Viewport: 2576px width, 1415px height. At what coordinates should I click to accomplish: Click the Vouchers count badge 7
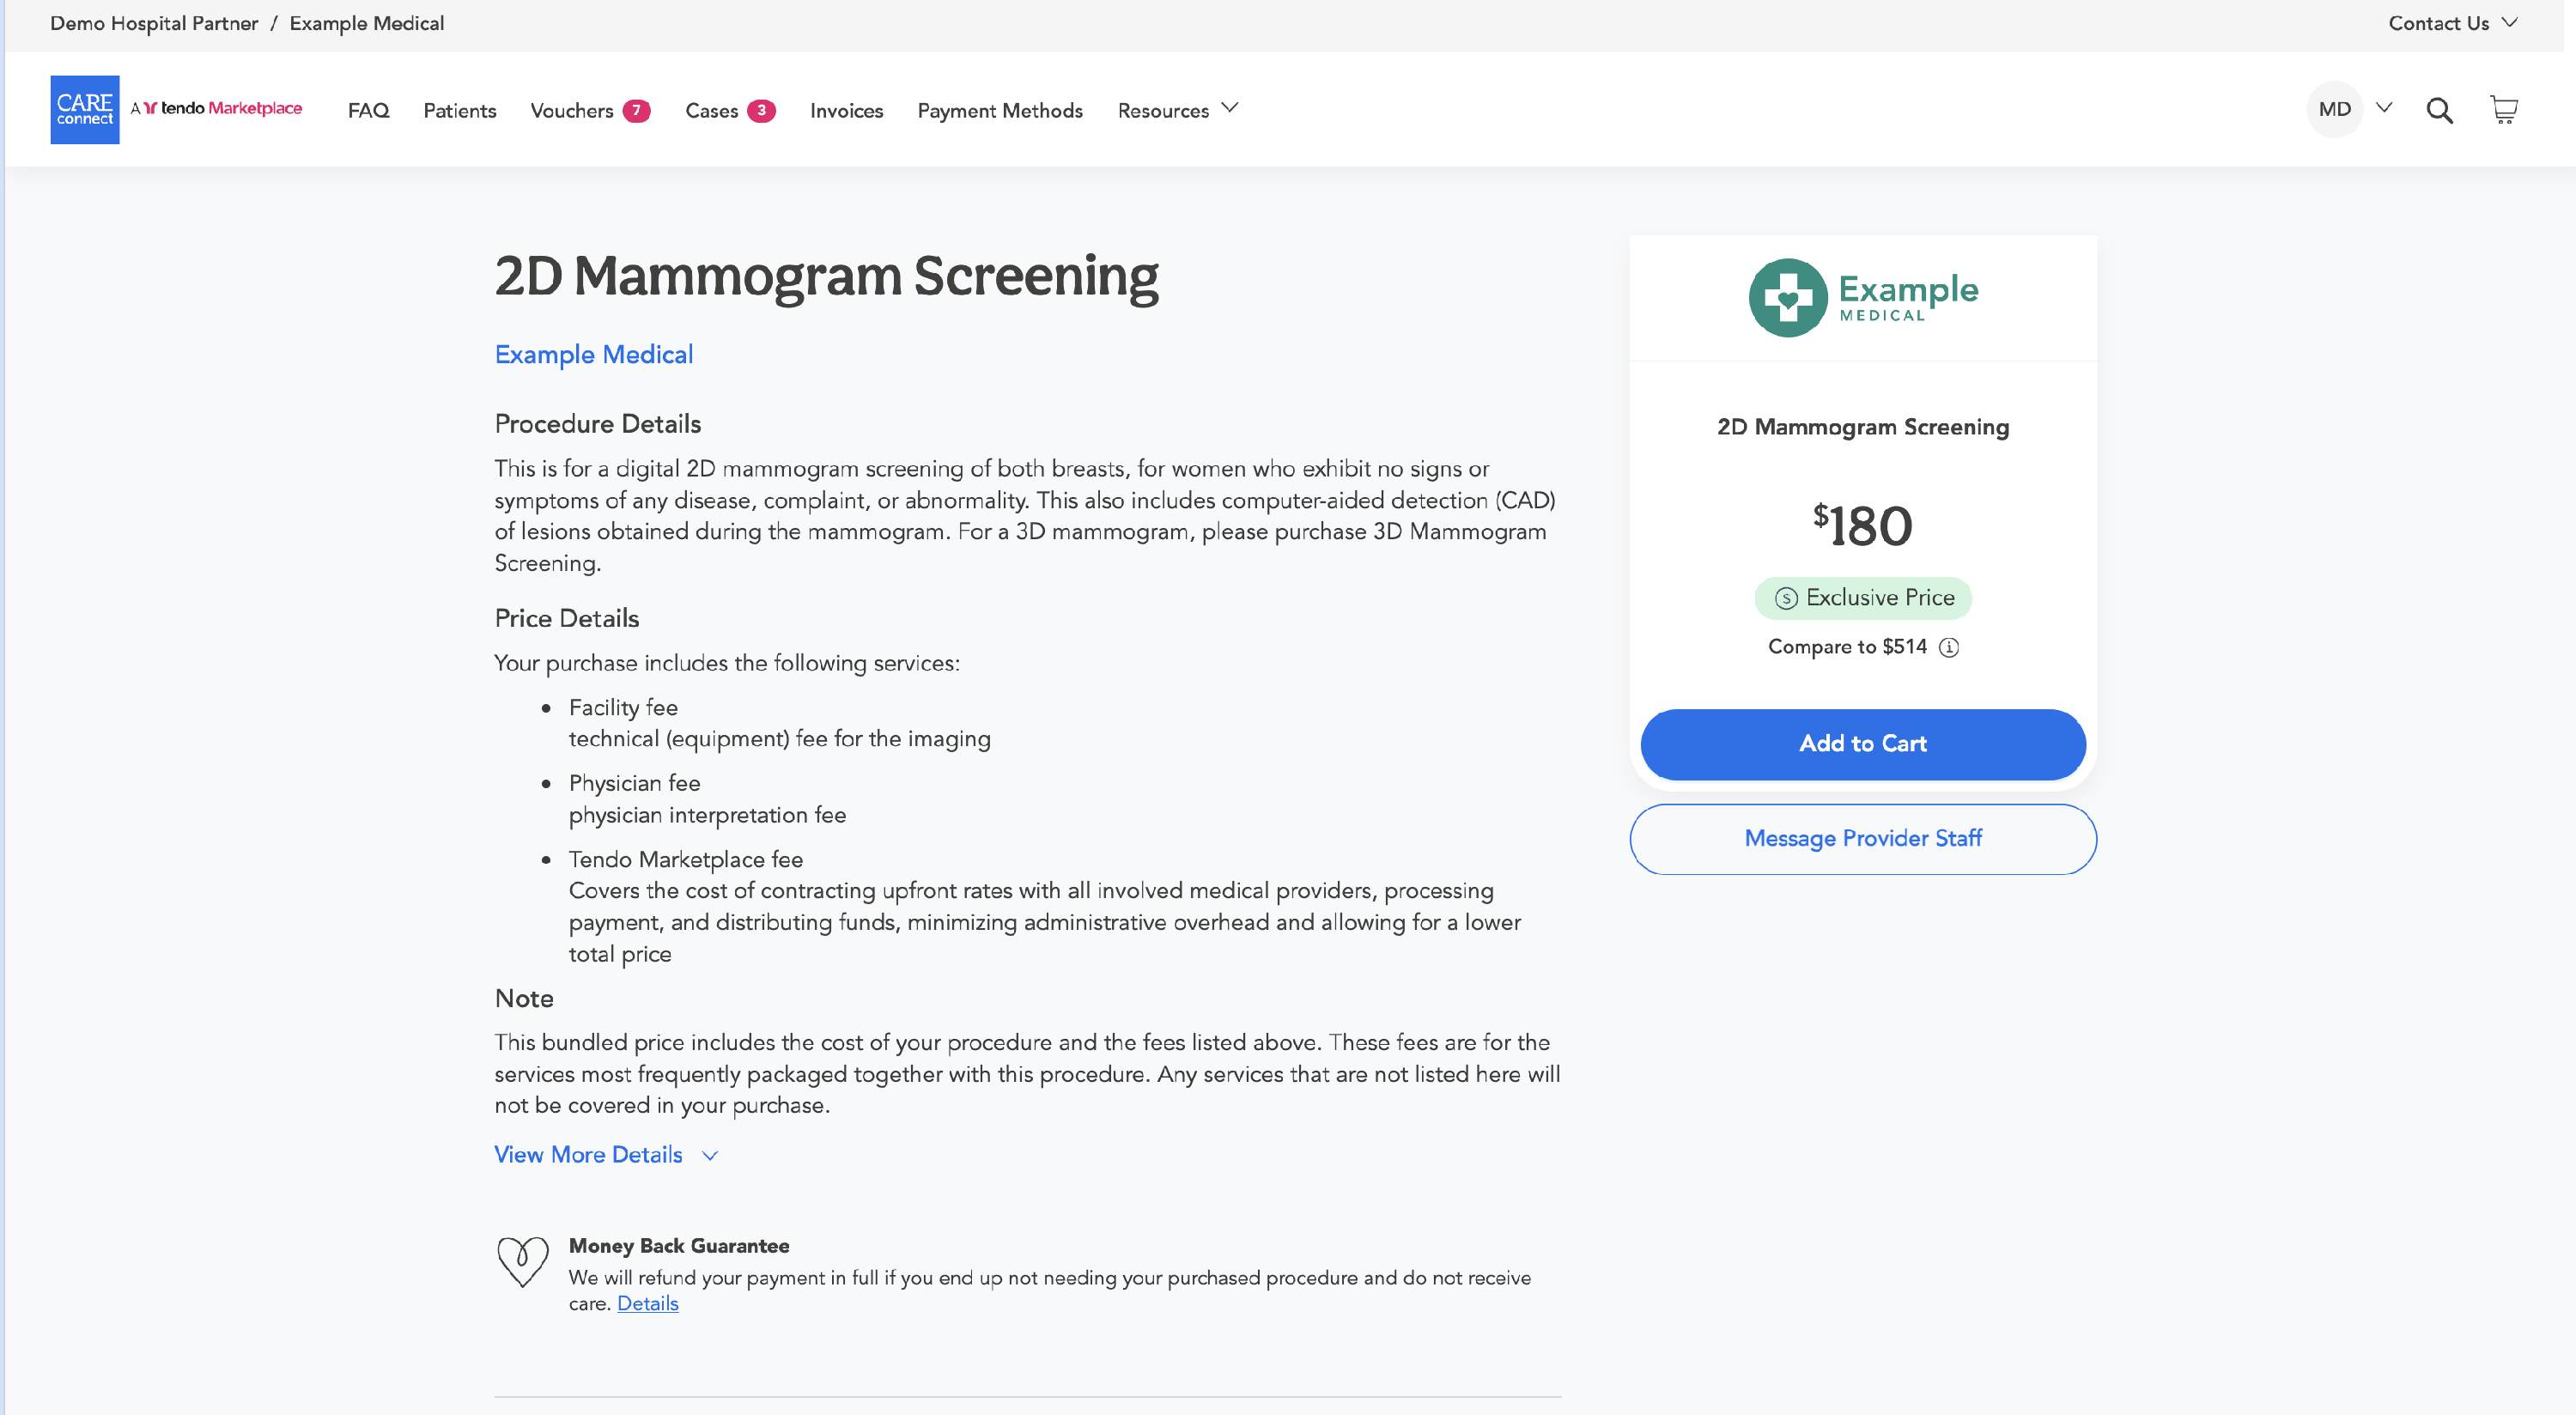point(636,111)
